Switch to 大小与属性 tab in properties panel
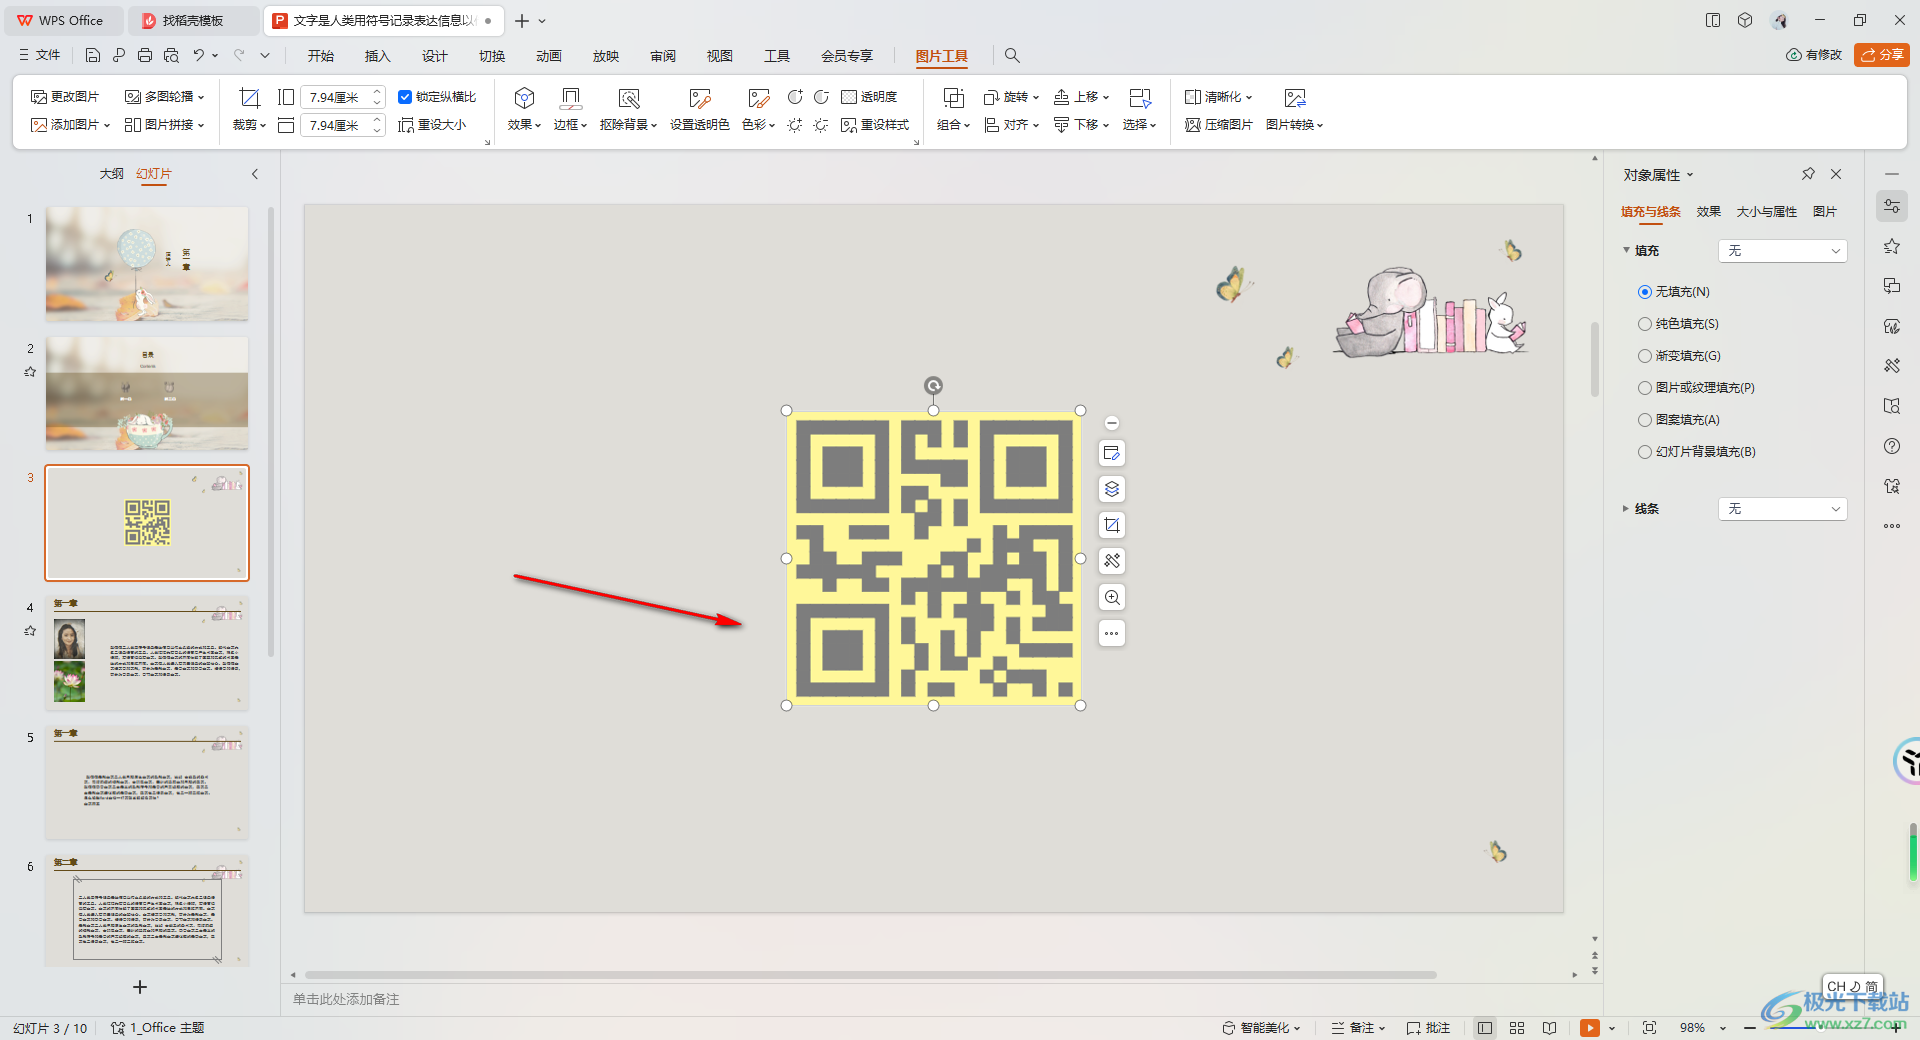This screenshot has width=1920, height=1040. tap(1766, 212)
